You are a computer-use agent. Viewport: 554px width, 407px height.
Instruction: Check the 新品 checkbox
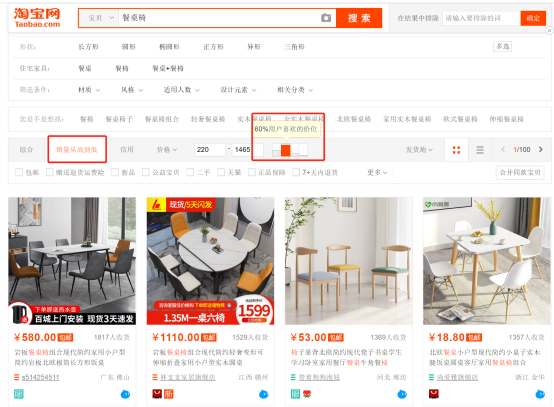[115, 172]
